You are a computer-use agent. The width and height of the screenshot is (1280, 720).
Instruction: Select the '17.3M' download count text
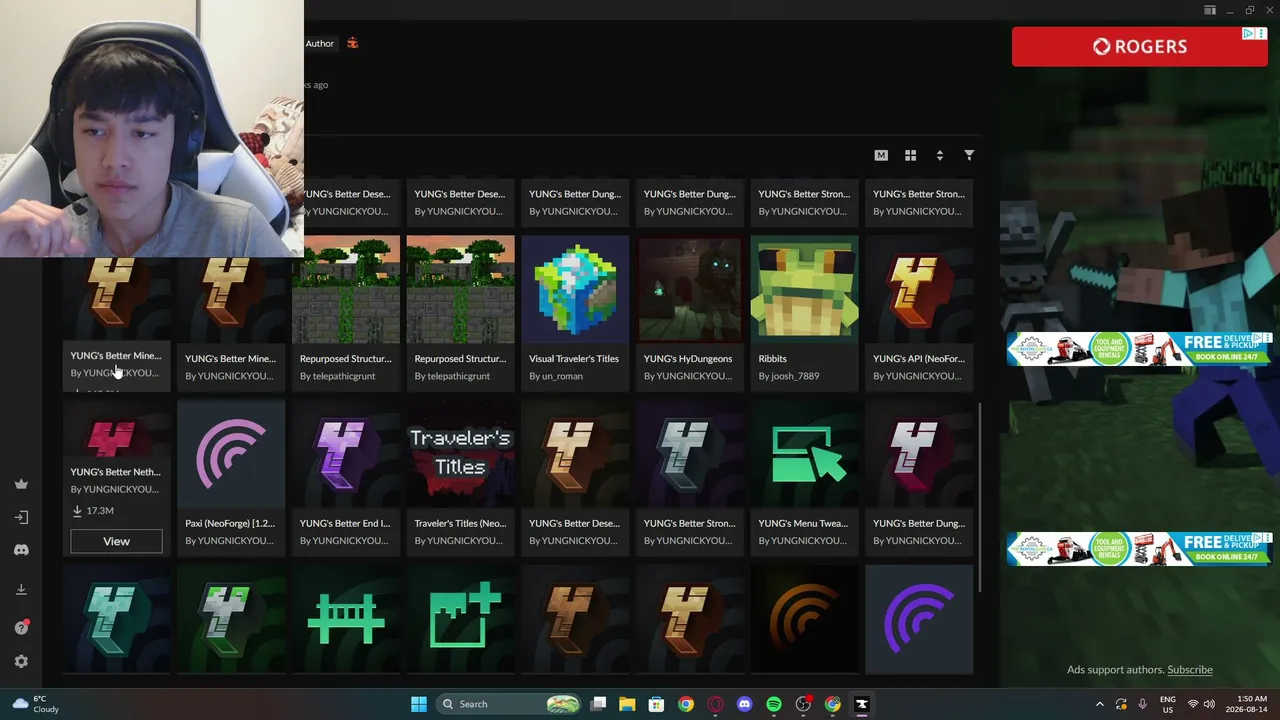[100, 510]
